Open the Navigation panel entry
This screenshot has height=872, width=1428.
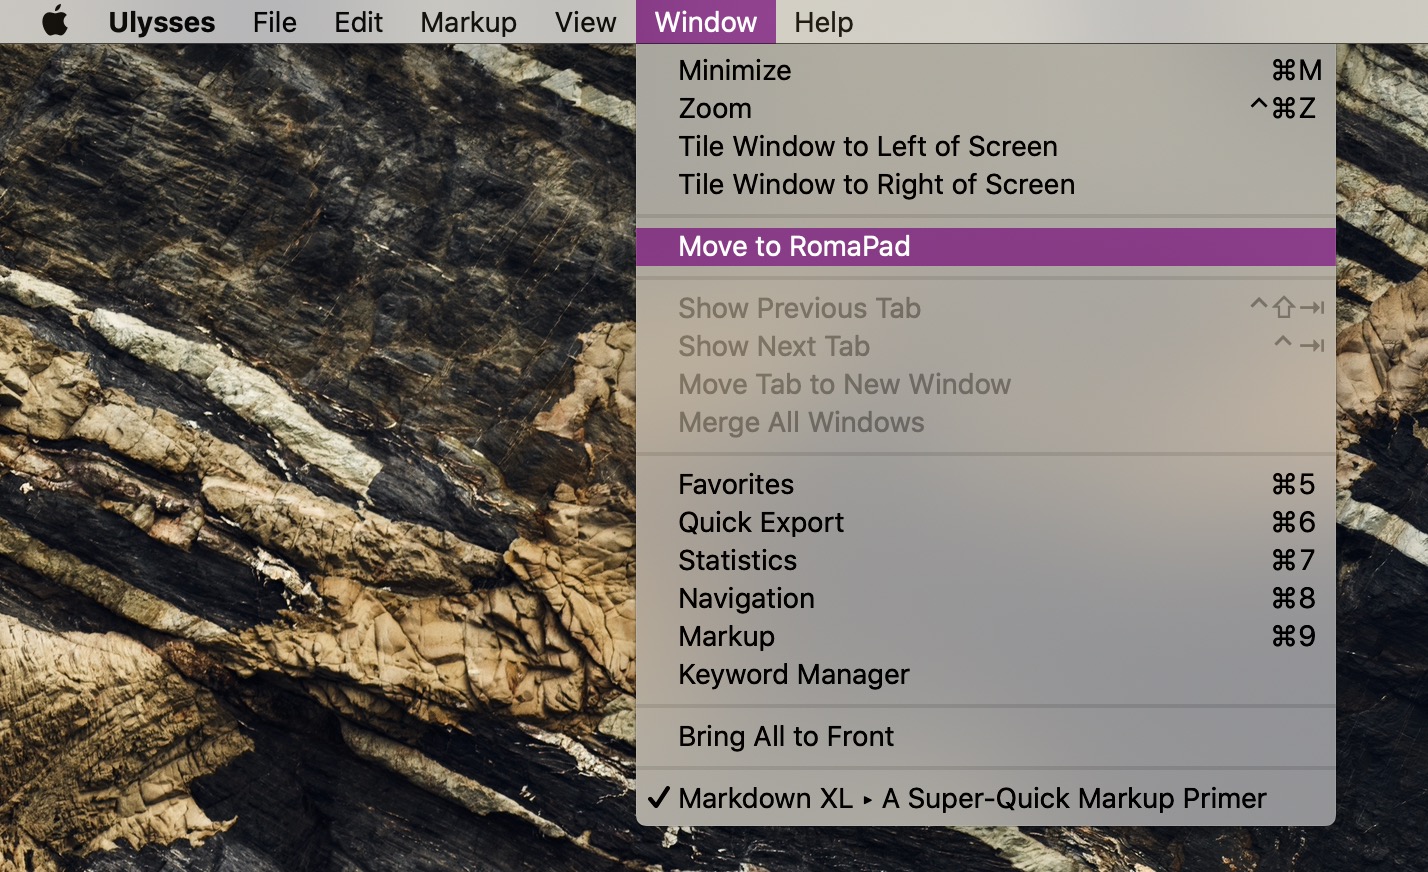coord(746,598)
